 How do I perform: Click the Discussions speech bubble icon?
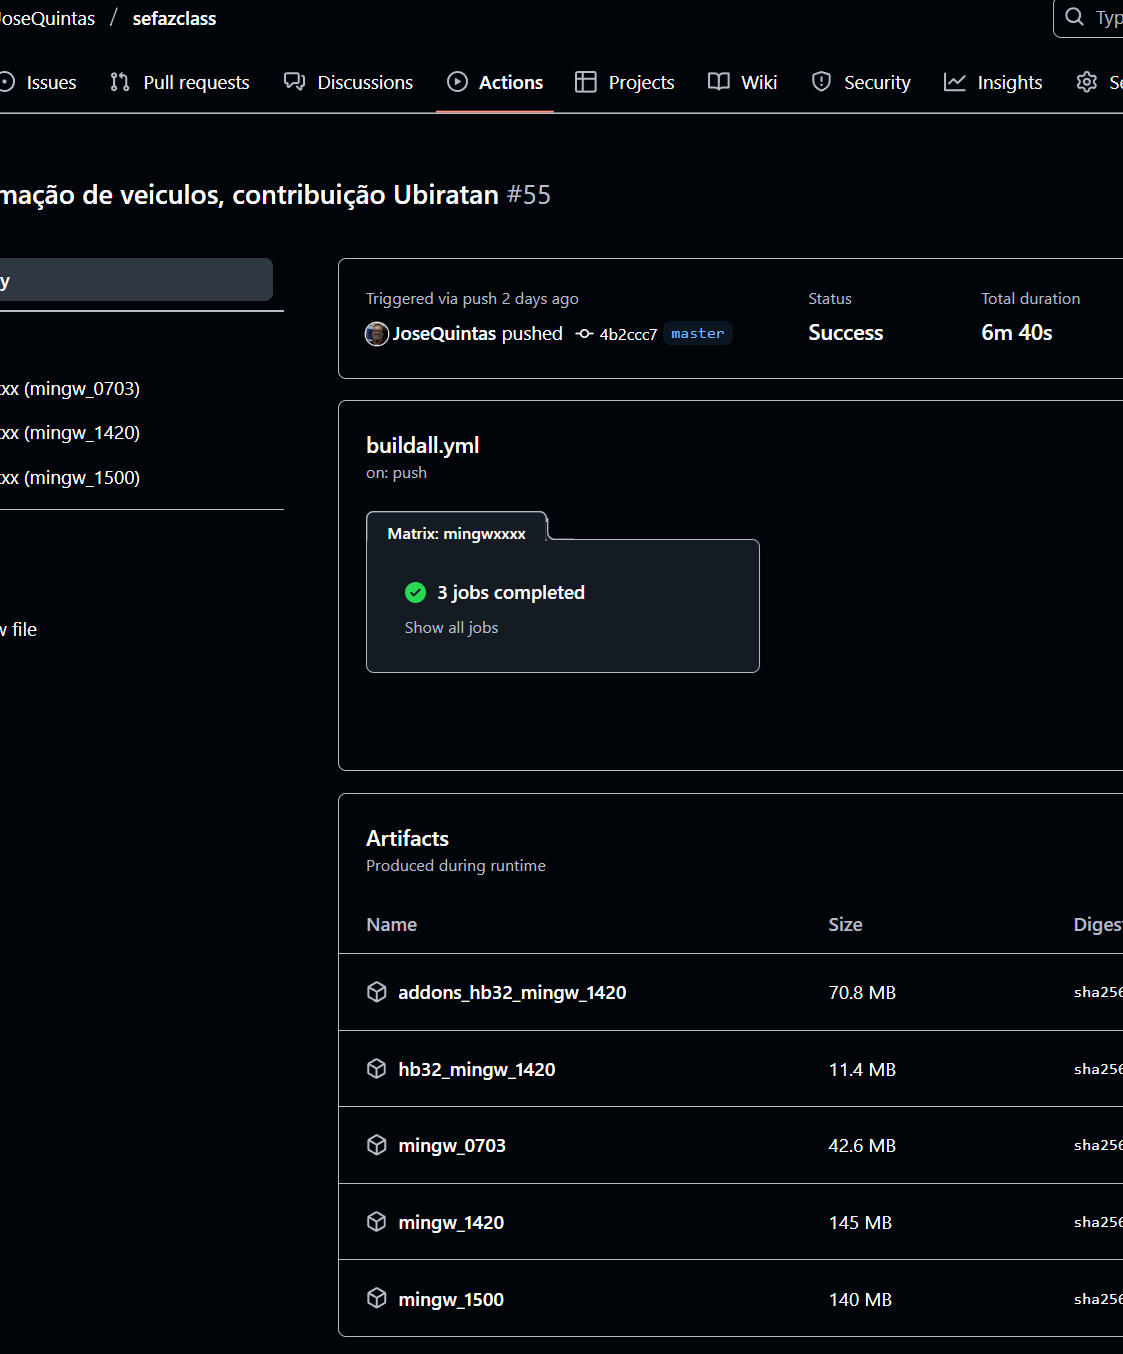pos(294,82)
